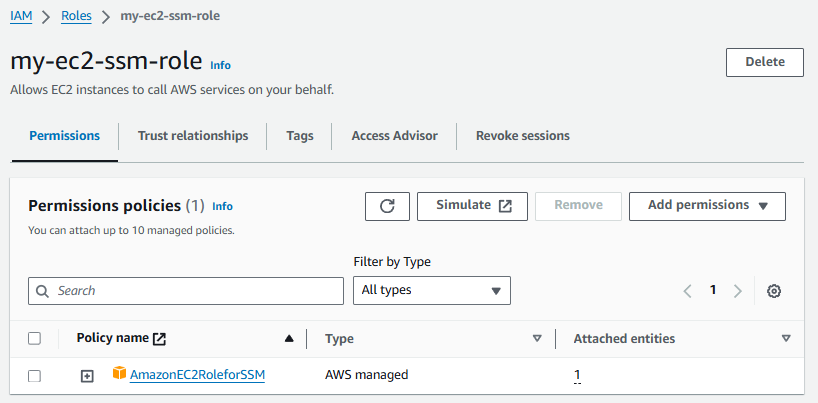Sort by Policy name ascending arrow
The height and width of the screenshot is (403, 818).
point(289,338)
